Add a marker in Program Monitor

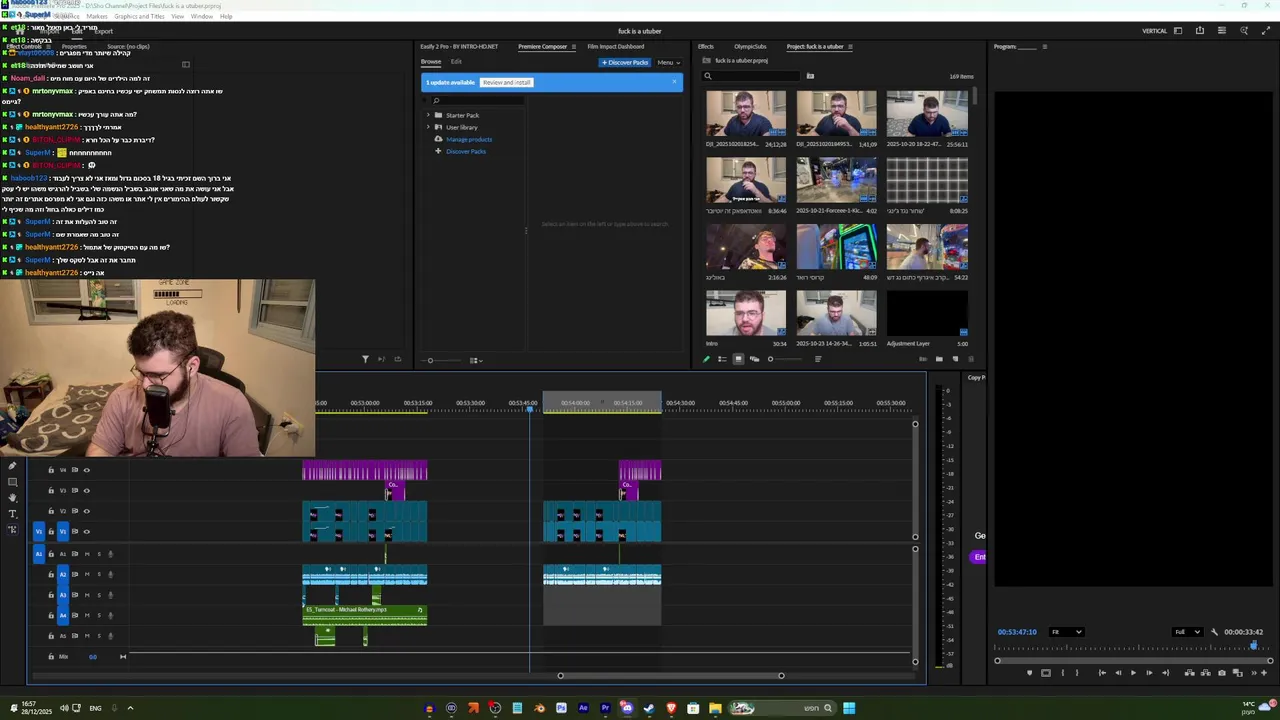1030,673
